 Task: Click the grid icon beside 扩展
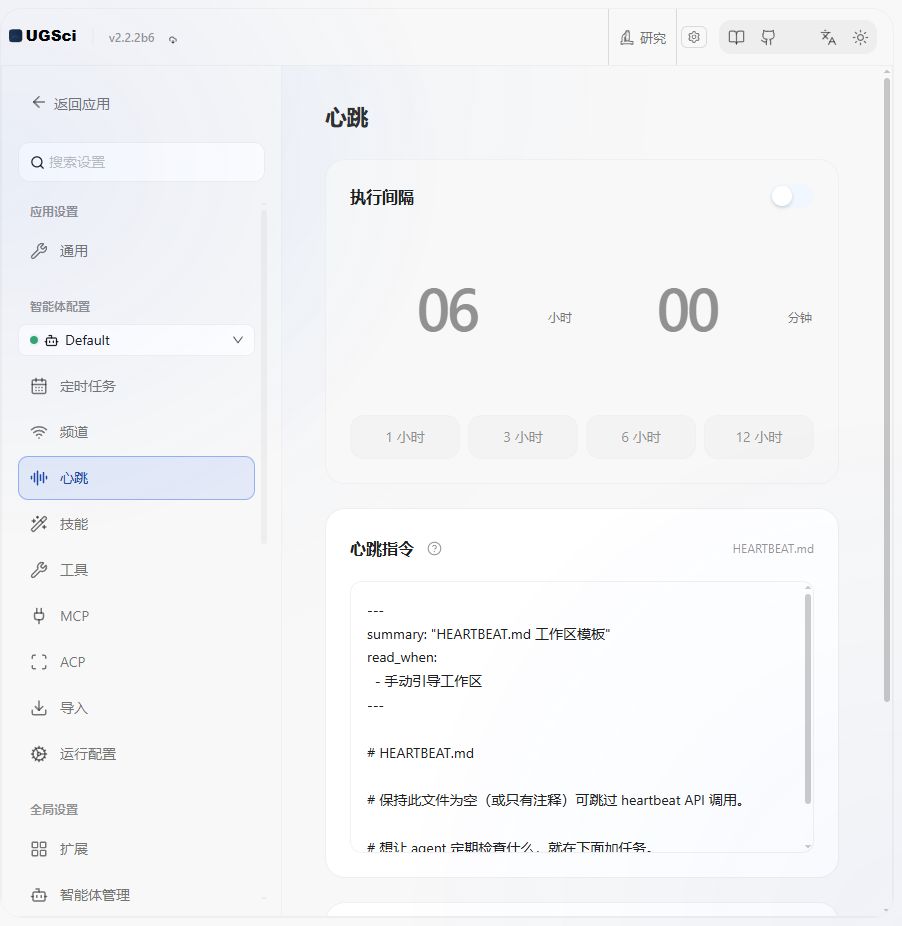tap(39, 849)
